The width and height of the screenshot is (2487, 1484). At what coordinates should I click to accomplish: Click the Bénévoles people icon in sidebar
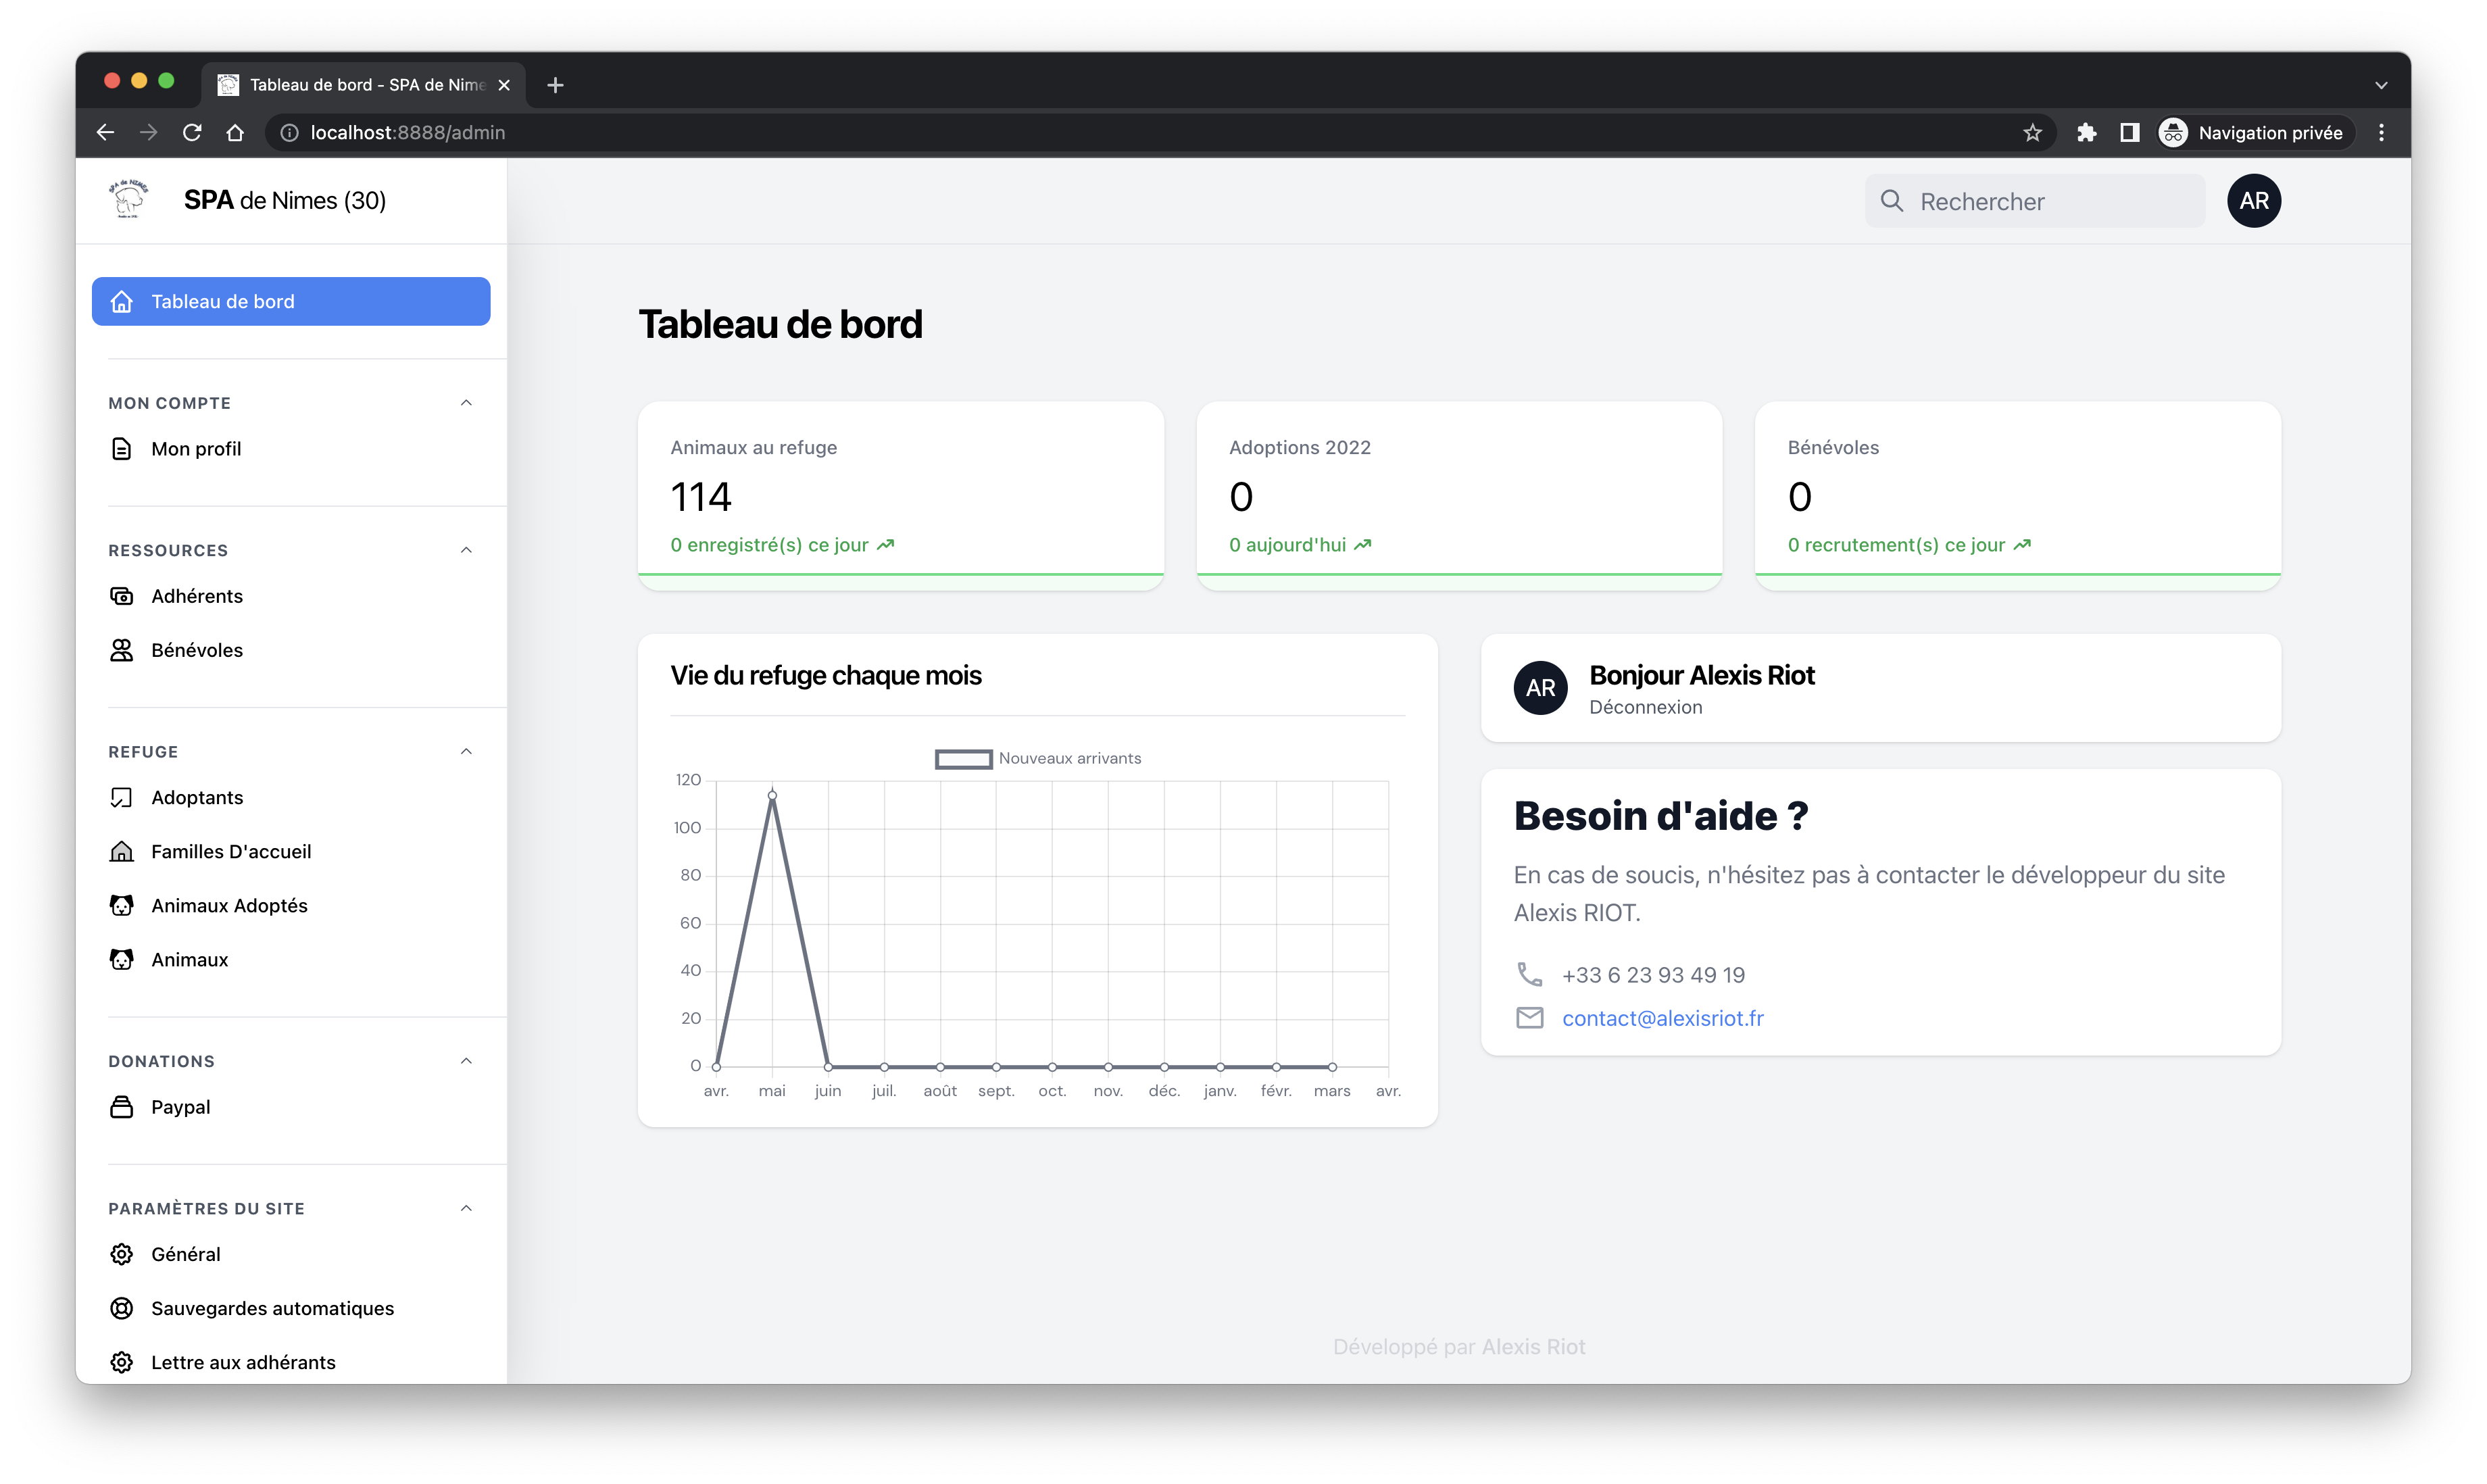pyautogui.click(x=121, y=650)
